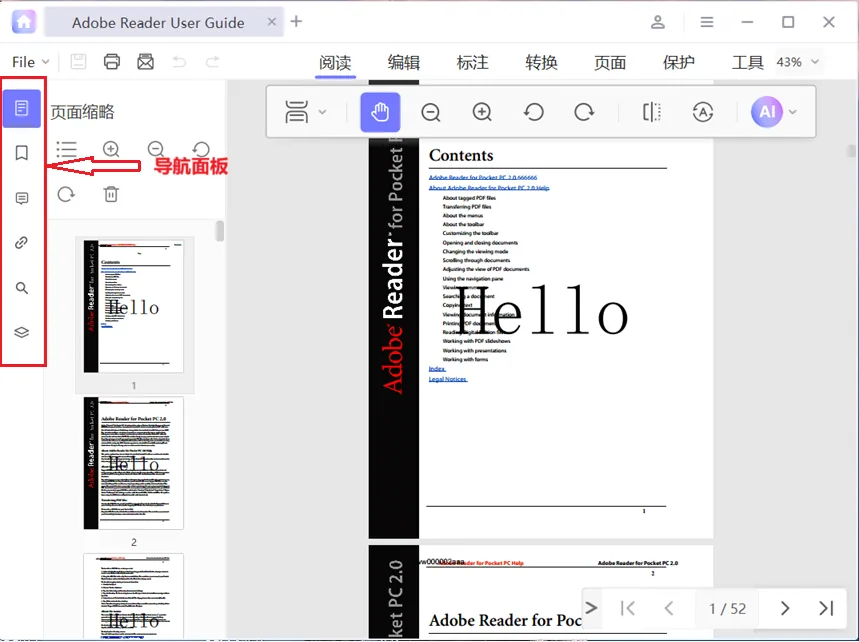
Task: Open the comments panel in sidebar
Action: (x=22, y=198)
